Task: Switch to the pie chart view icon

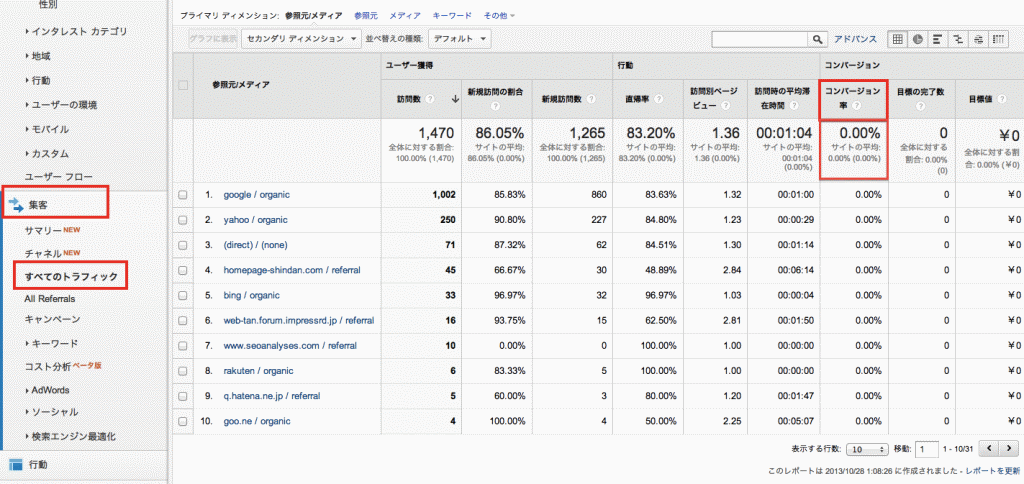Action: pos(918,39)
